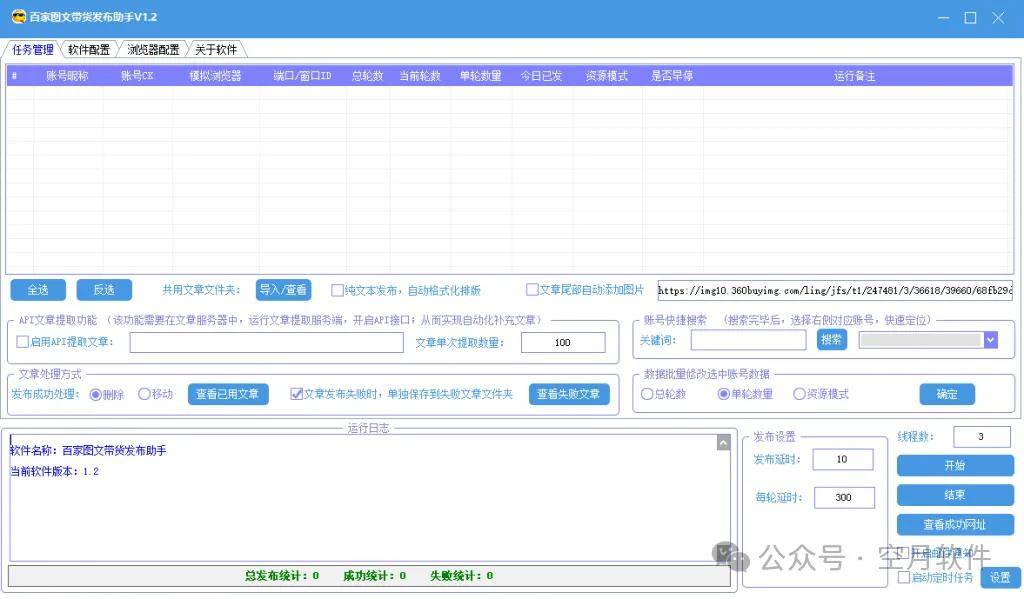Viewport: 1024px width, 599px height.
Task: Switch to the 软件配置 tab
Action: point(89,50)
